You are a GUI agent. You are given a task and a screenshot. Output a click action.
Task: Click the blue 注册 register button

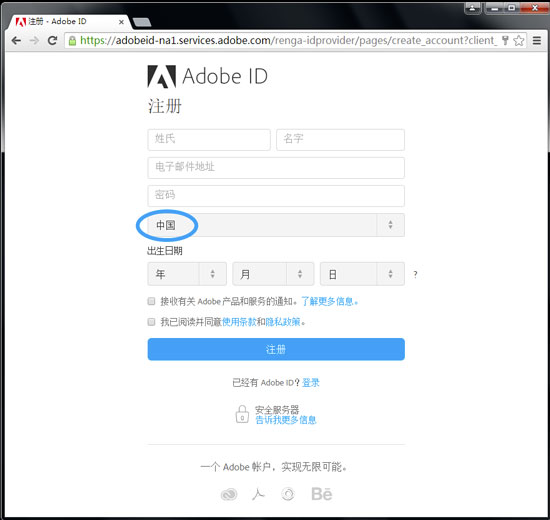coord(276,349)
